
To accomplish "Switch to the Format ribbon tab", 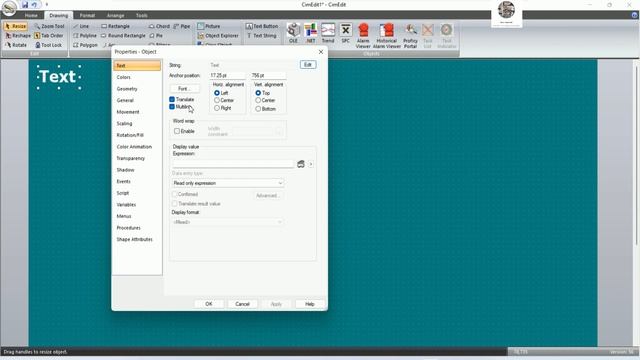I will click(87, 16).
